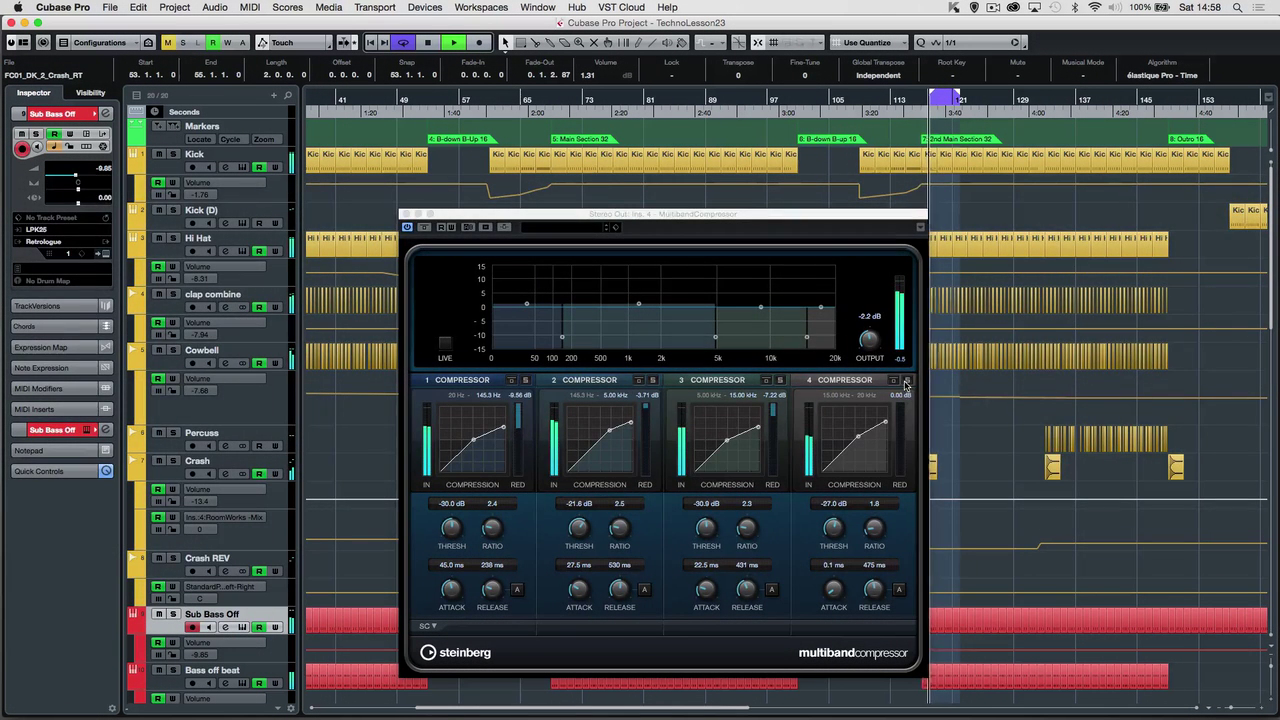Viewport: 1280px width, 720px height.
Task: Go to previous marker in transport
Action: click(x=370, y=43)
